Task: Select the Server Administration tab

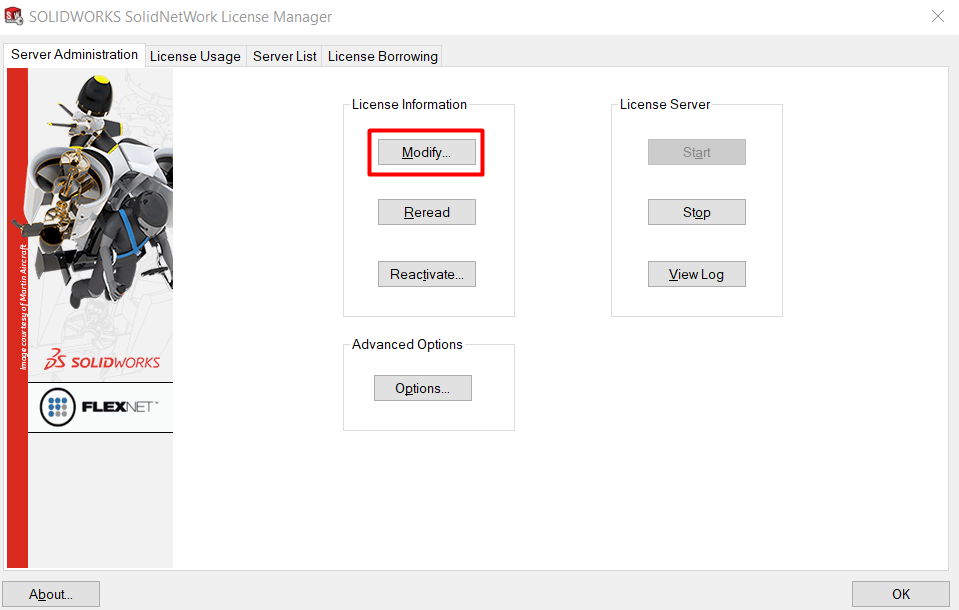Action: coord(75,55)
